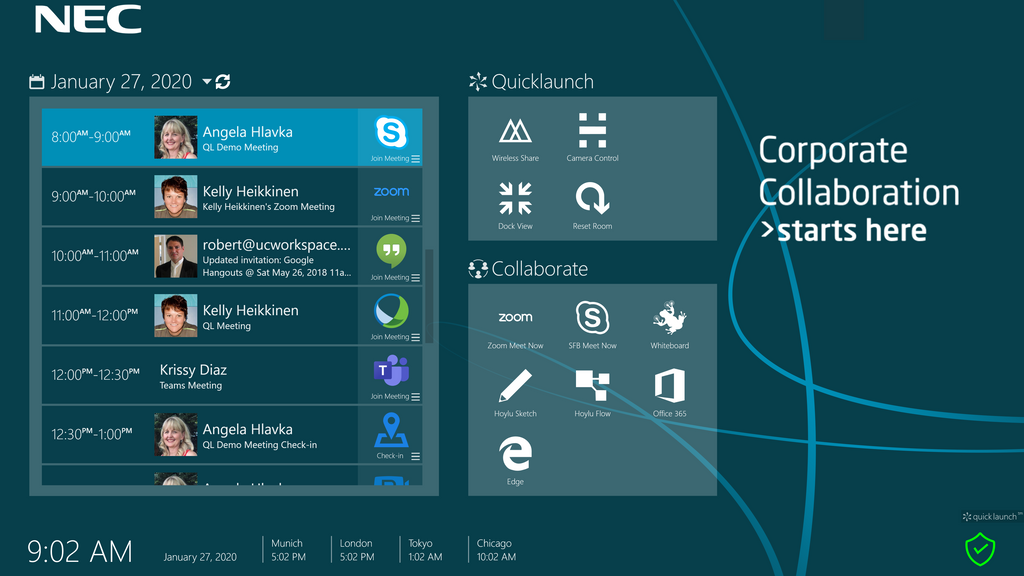Click the calendar icon beside the date

(x=37, y=82)
